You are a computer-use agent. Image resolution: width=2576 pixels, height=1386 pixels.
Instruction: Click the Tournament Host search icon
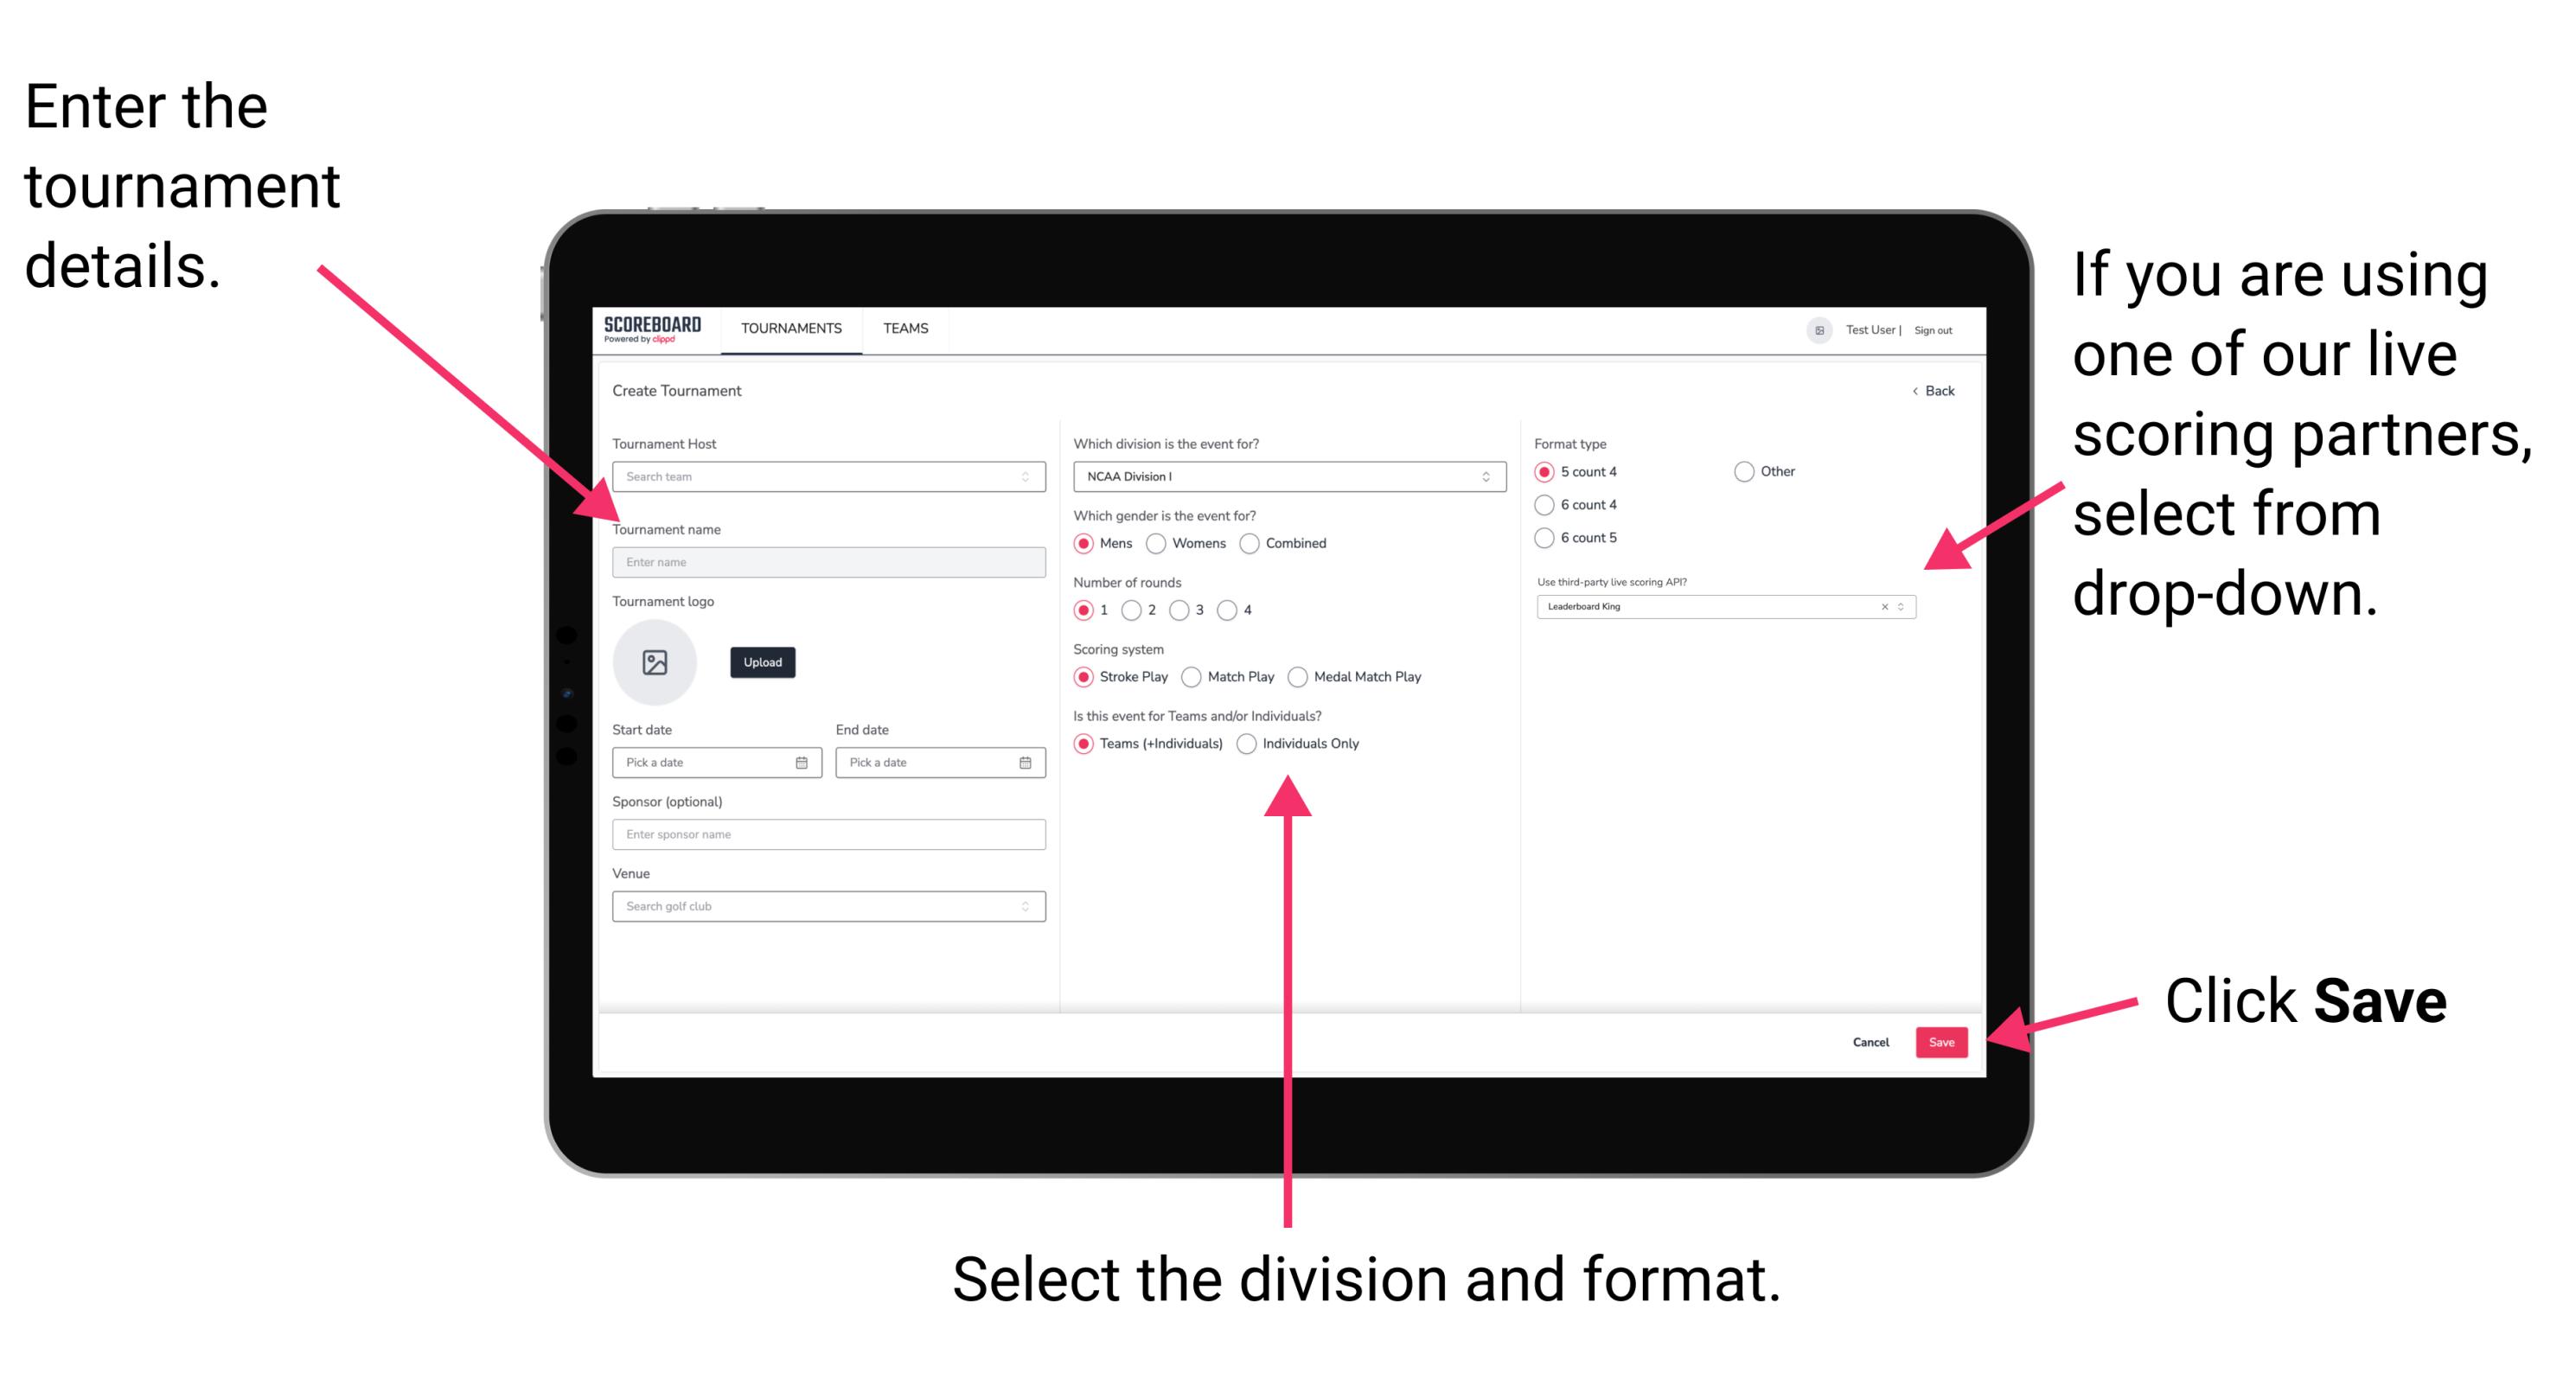click(1026, 478)
